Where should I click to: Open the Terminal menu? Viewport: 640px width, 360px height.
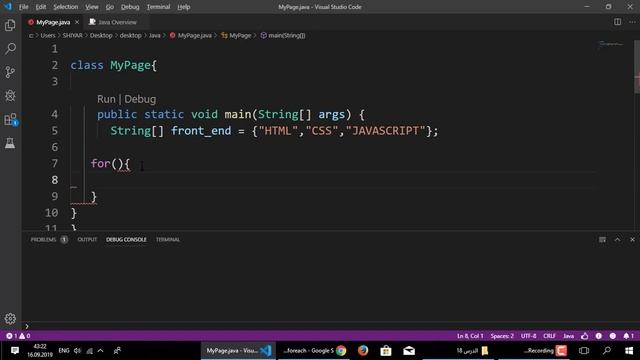(x=158, y=7)
